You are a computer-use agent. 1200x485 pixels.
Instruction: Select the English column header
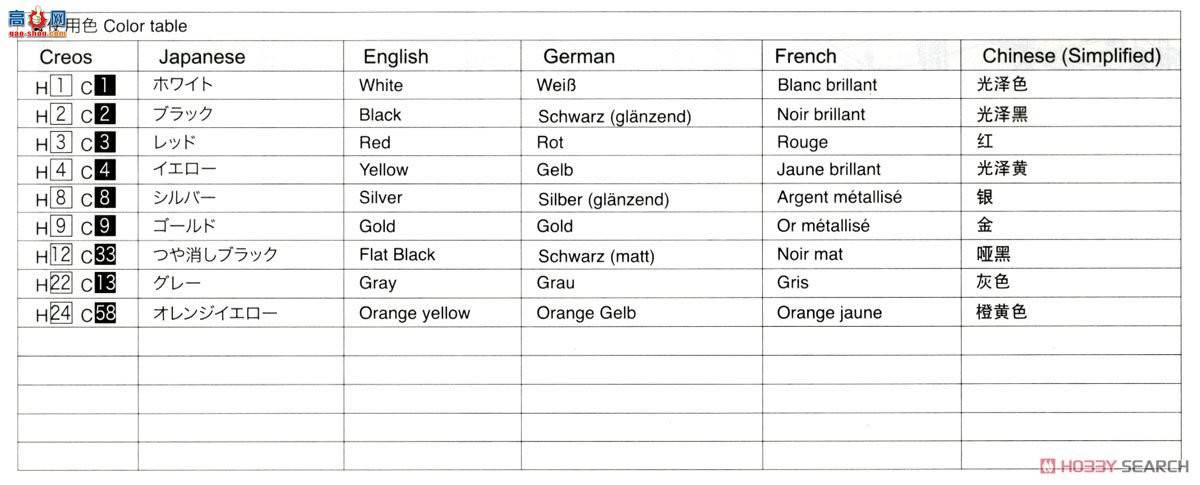(x=395, y=57)
